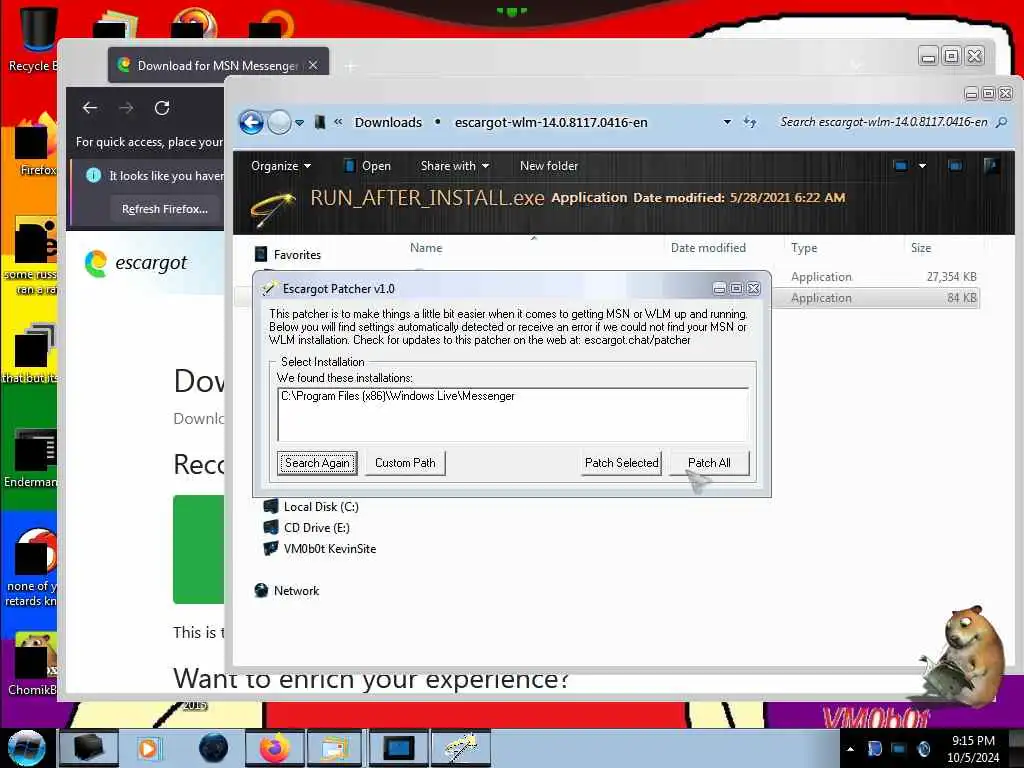Show hidden system tray icons
The width and height of the screenshot is (1024, 768).
[x=850, y=749]
